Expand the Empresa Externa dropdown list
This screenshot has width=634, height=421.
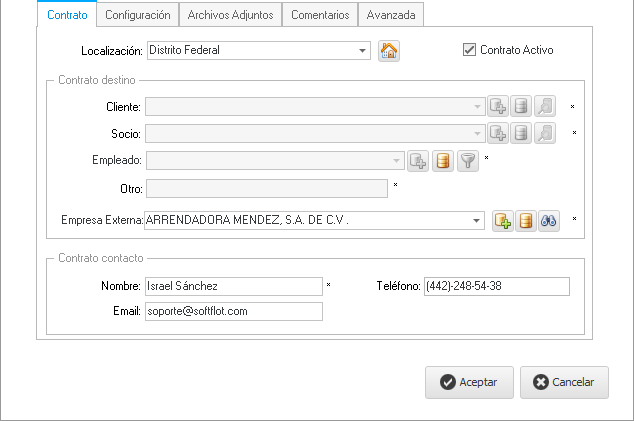[x=475, y=221]
